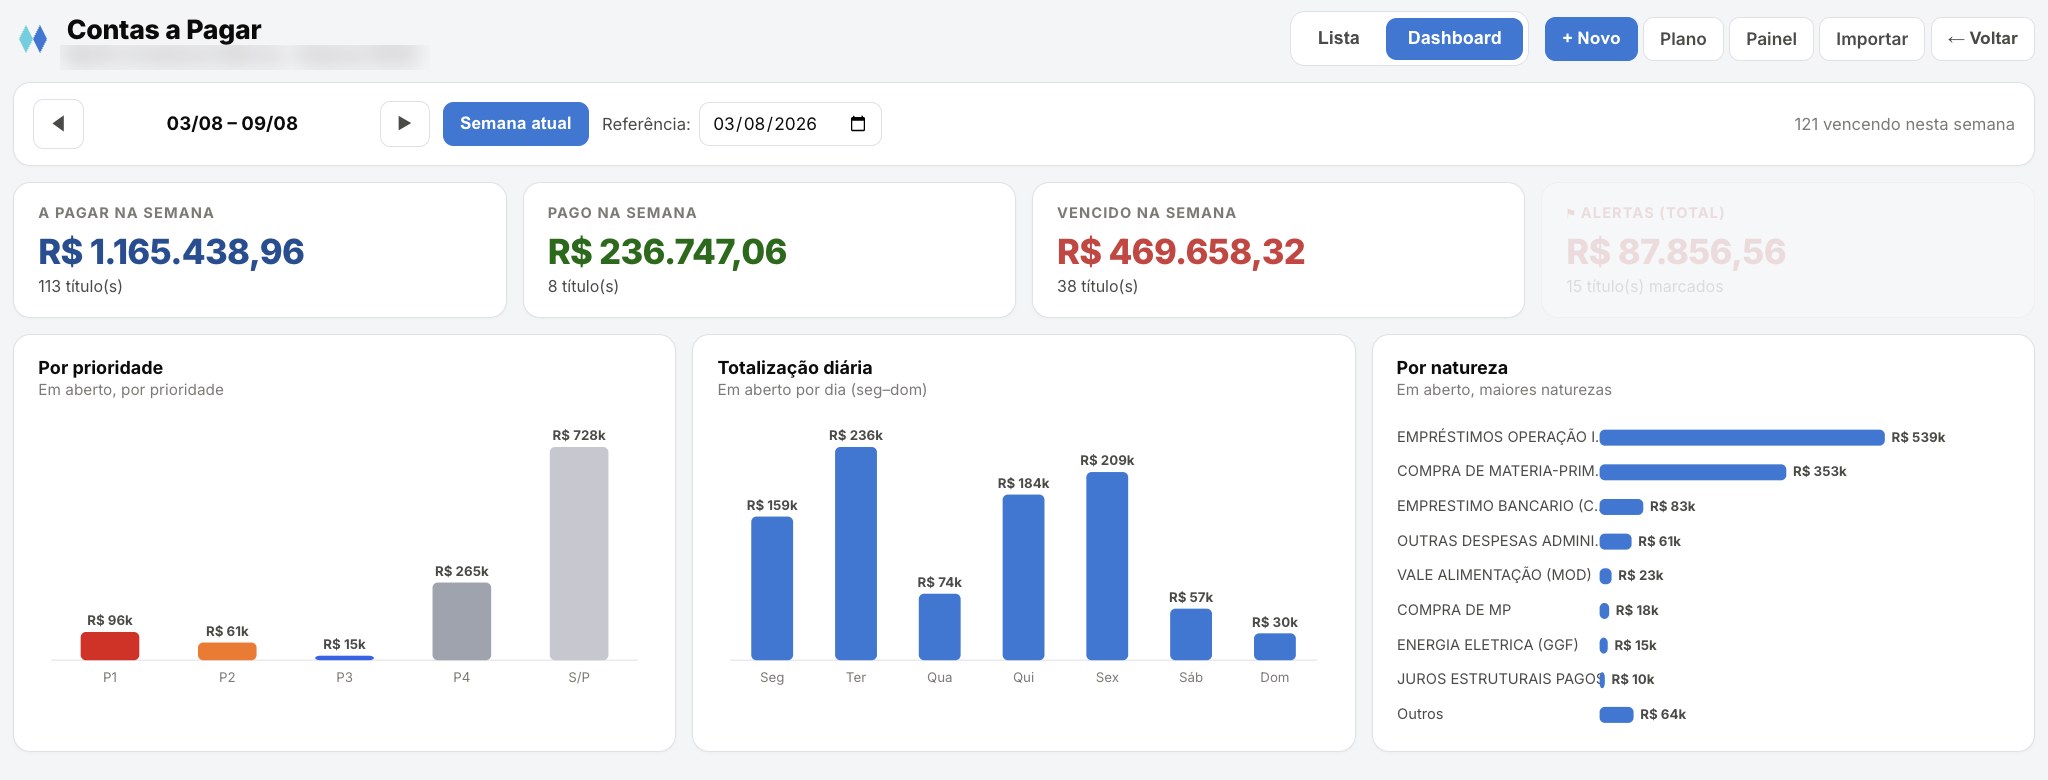Select the Ter bar showing R$ 236k
This screenshot has width=2048, height=780.
click(856, 553)
